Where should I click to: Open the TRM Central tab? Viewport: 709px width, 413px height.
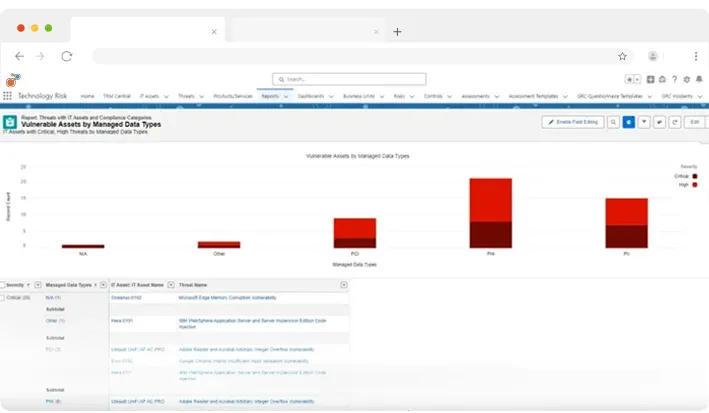pyautogui.click(x=117, y=96)
